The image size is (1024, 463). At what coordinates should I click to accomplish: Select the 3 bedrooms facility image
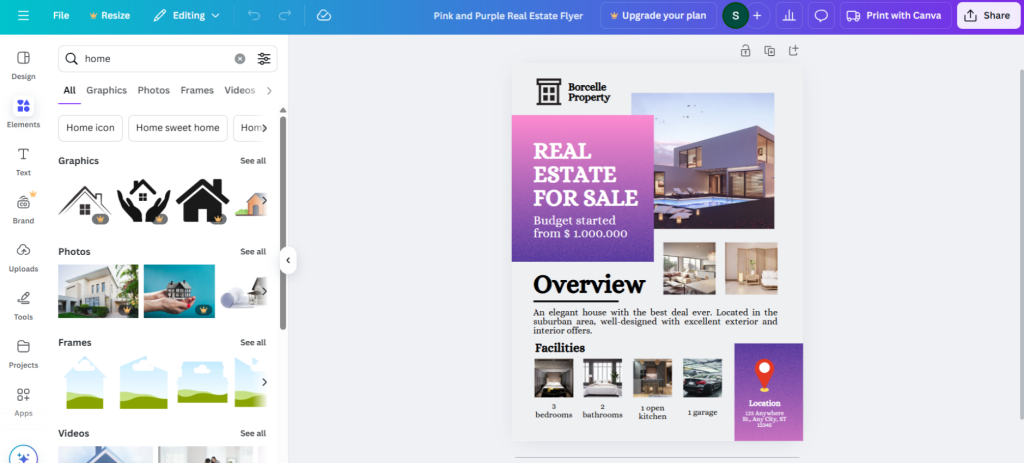pos(553,378)
